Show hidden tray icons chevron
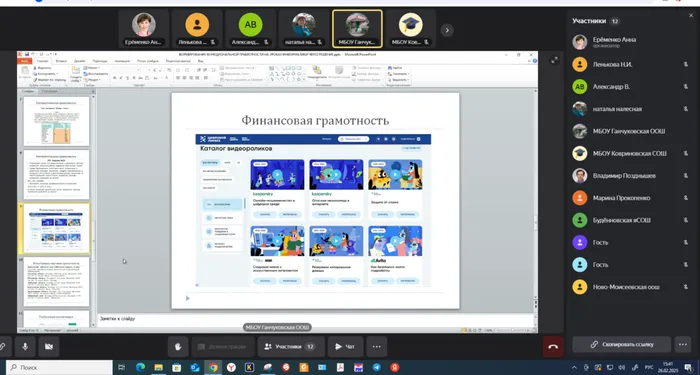The height and width of the screenshot is (375, 700). click(574, 367)
